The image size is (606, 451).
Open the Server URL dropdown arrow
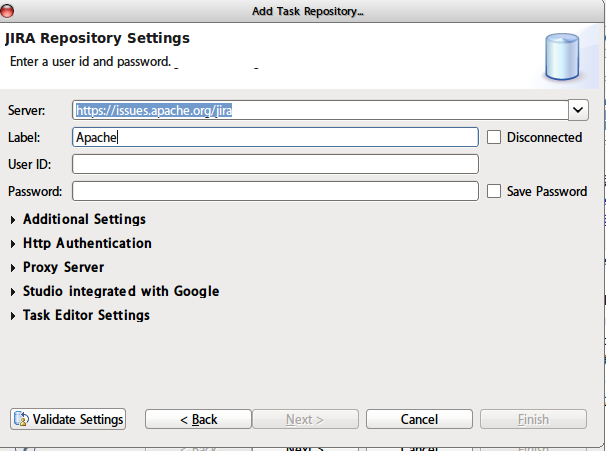[578, 110]
